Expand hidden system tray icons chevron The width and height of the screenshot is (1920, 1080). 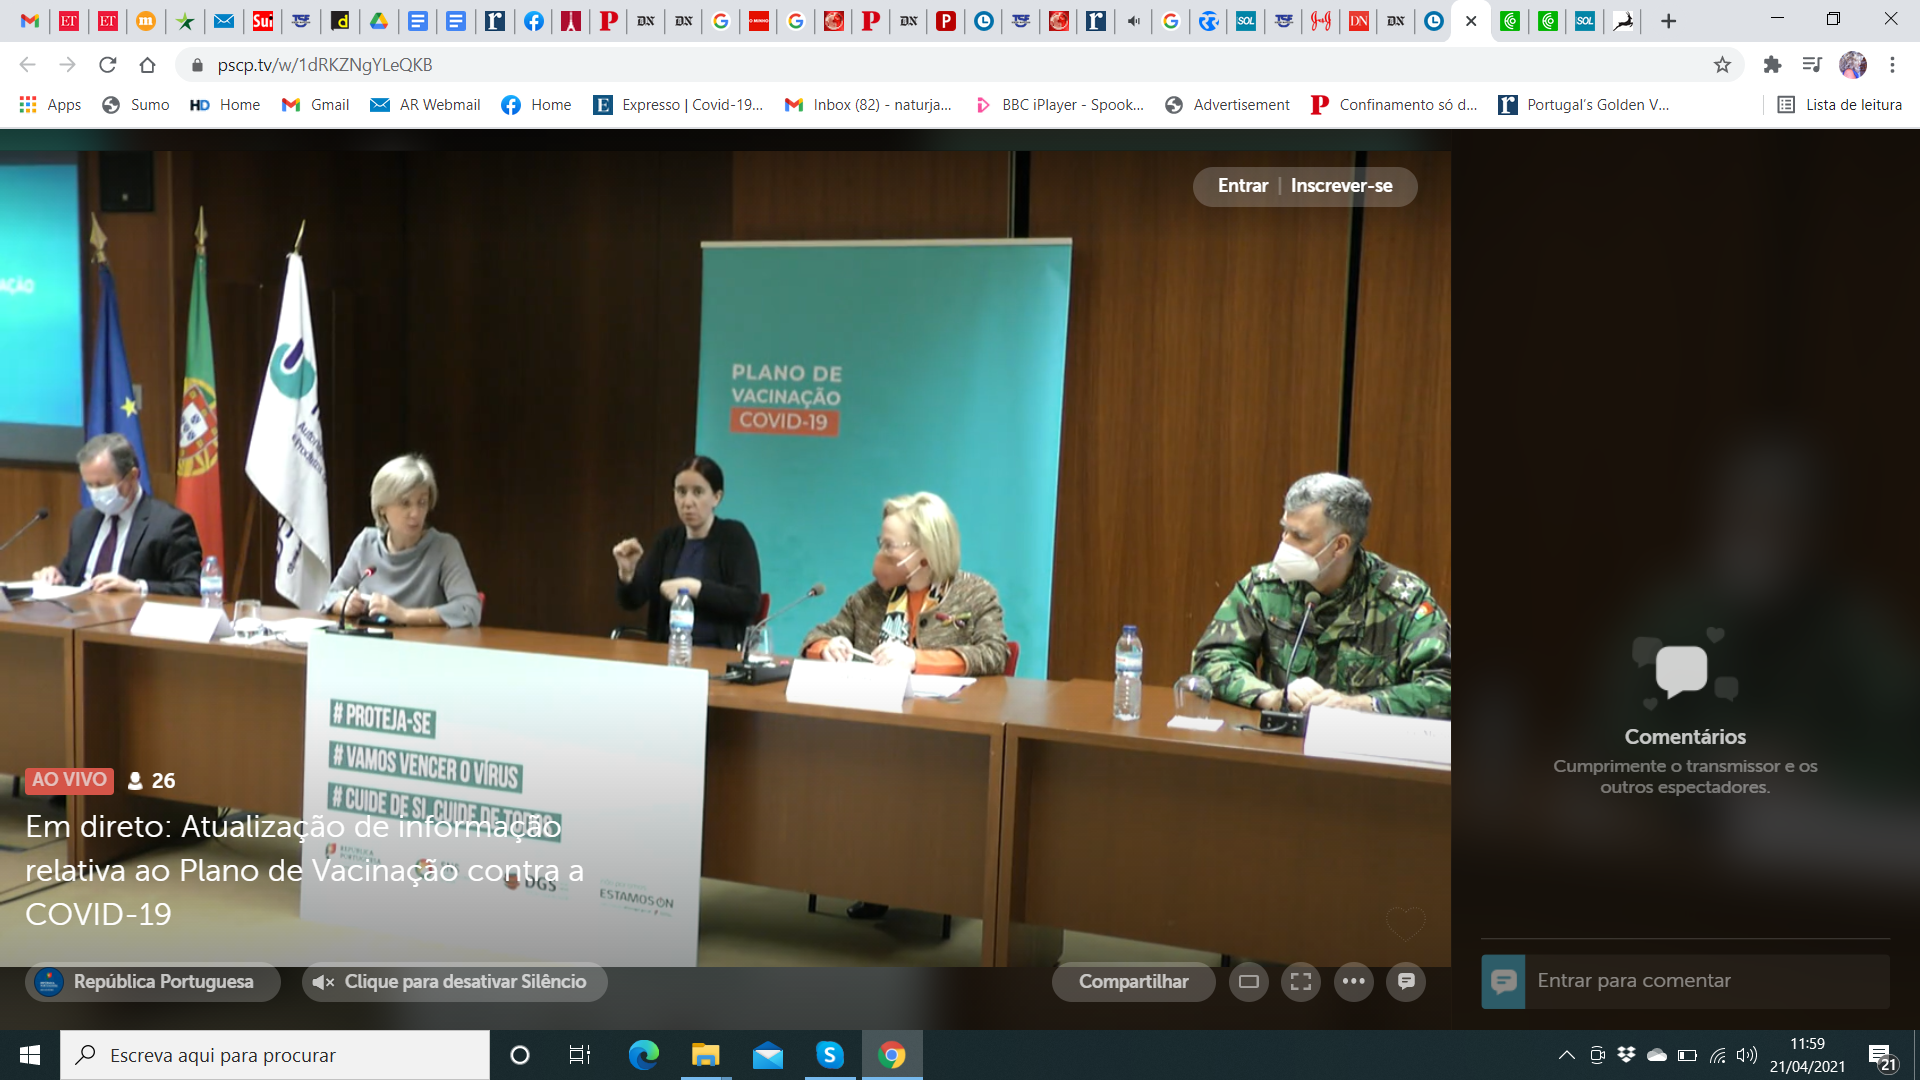[x=1566, y=1055]
